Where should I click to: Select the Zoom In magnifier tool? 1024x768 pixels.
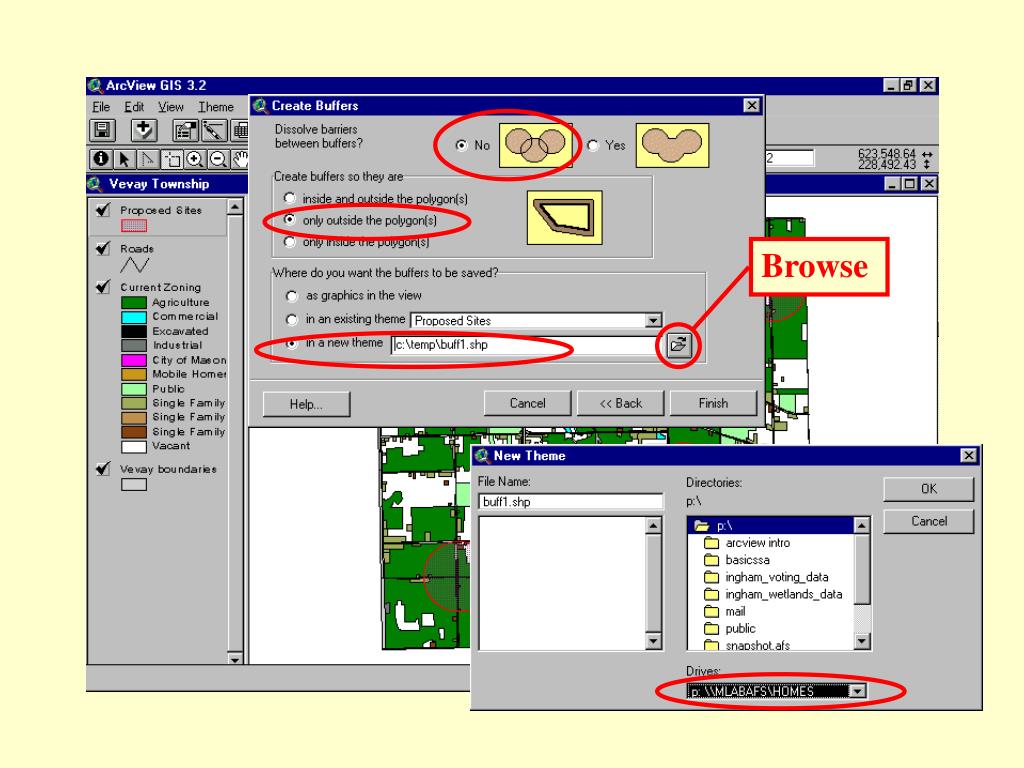pyautogui.click(x=195, y=159)
